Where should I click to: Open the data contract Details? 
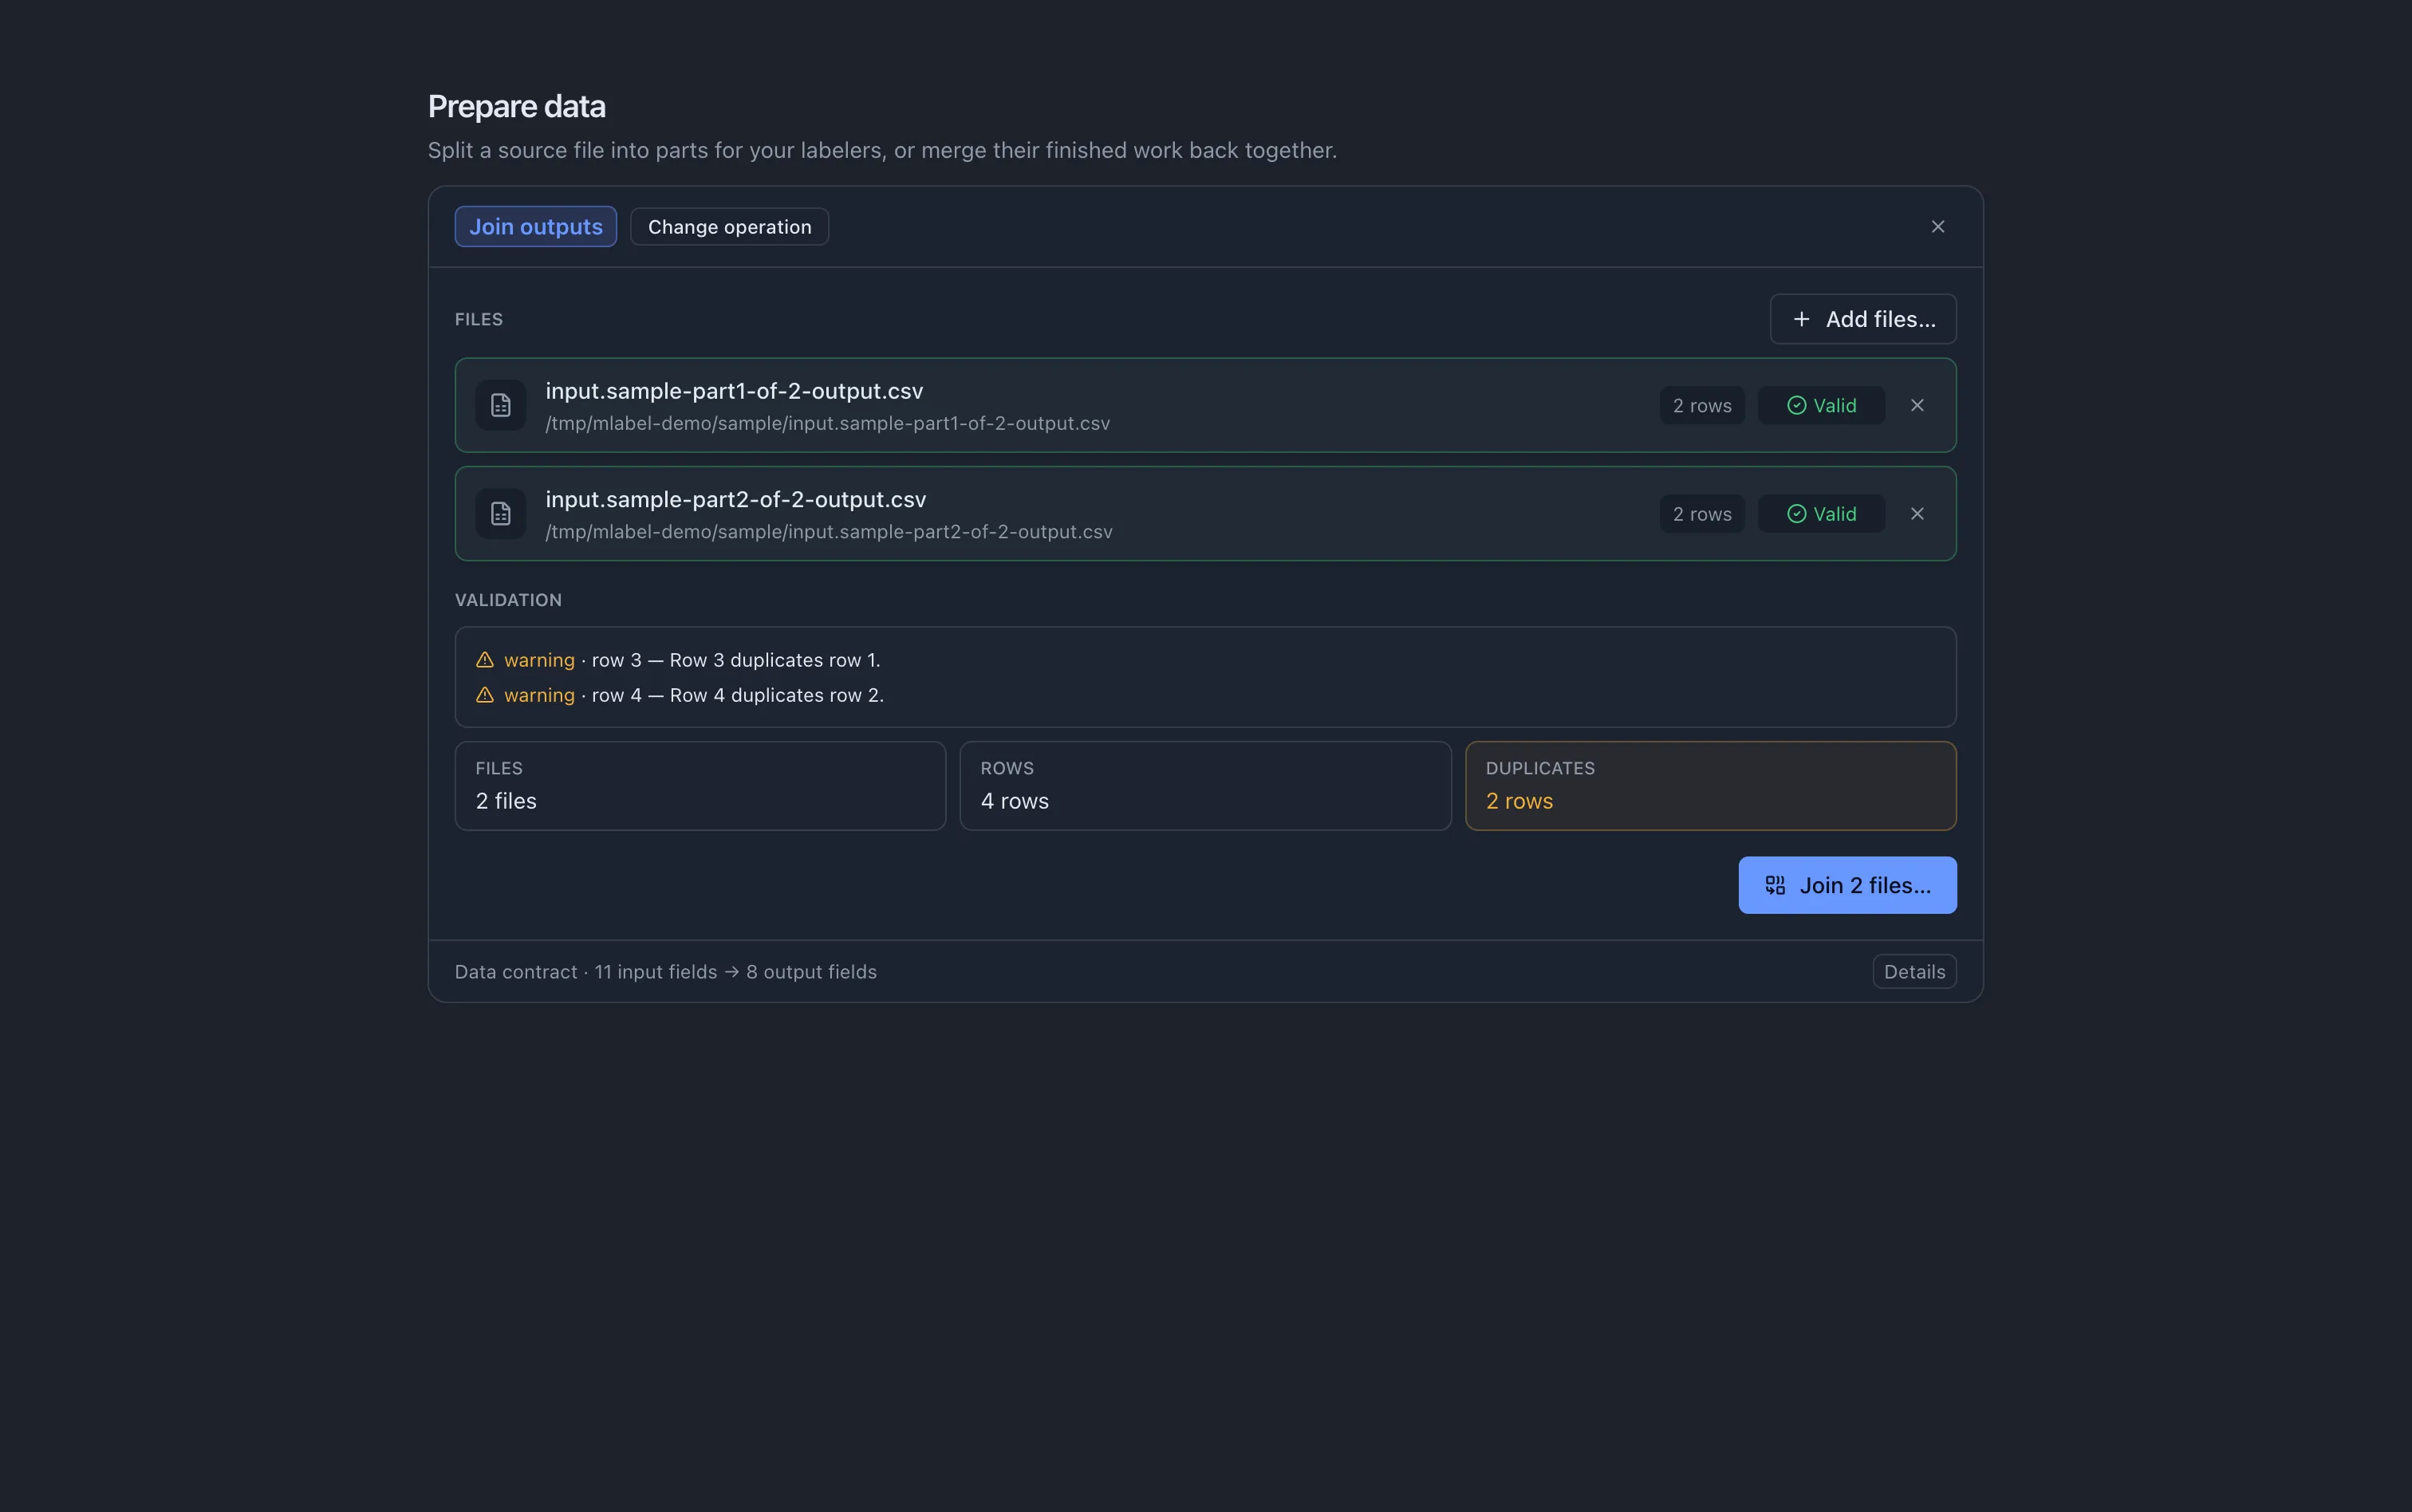(1914, 972)
